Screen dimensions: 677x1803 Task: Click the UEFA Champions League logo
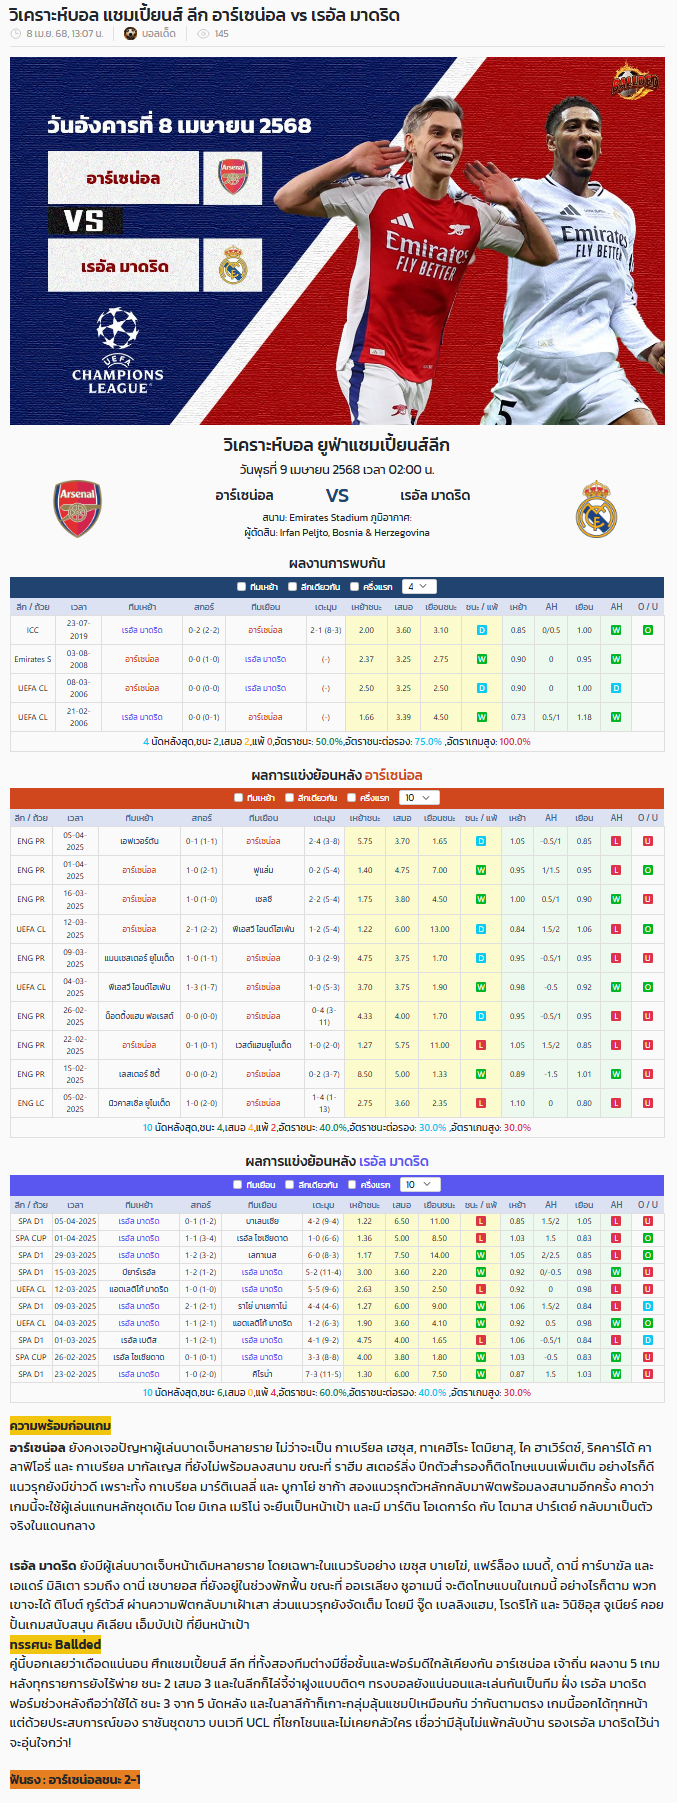117,351
